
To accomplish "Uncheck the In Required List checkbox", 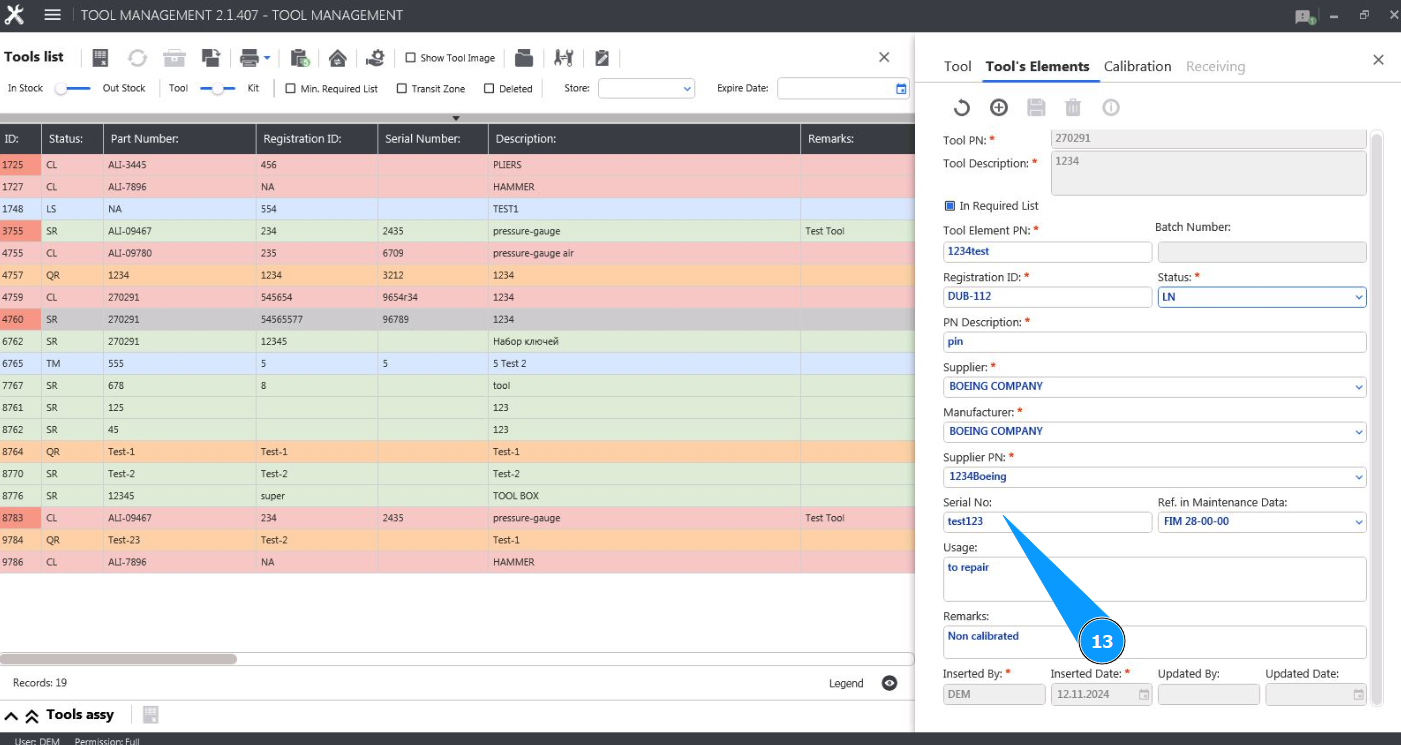I will tap(950, 206).
